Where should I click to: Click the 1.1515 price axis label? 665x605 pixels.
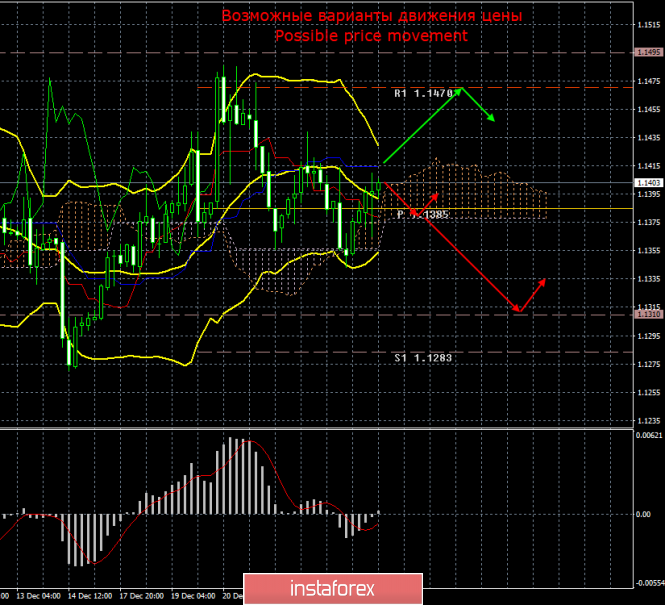click(649, 25)
